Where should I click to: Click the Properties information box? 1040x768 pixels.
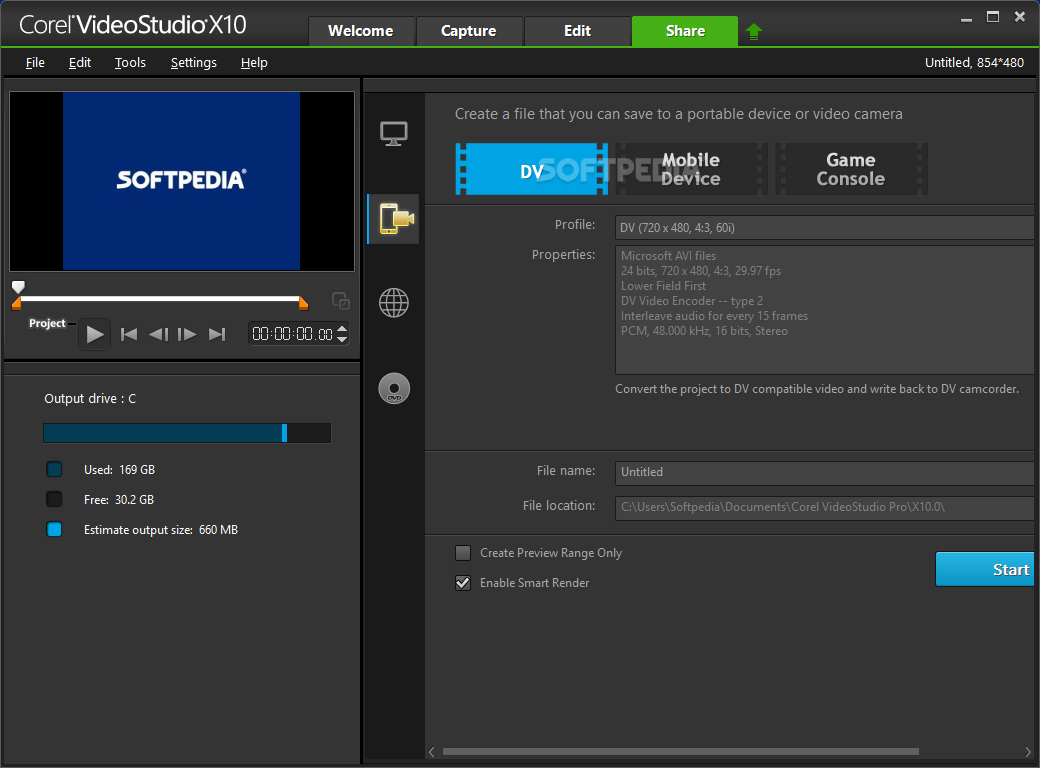(x=824, y=310)
